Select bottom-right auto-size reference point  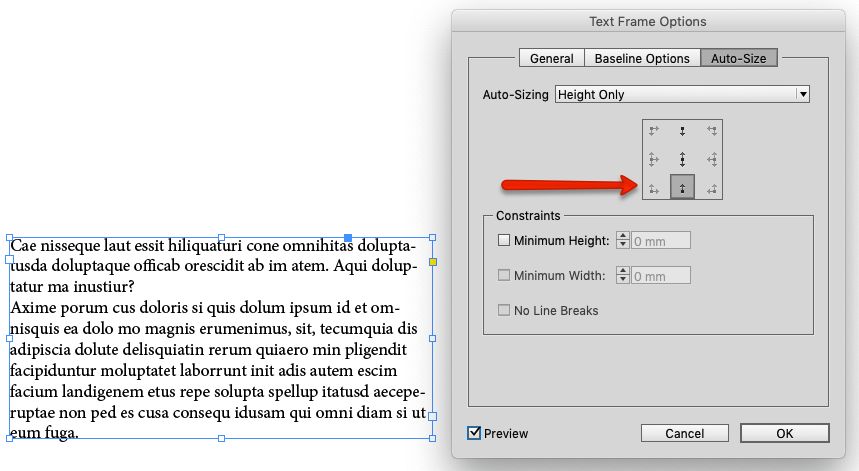pyautogui.click(x=712, y=189)
